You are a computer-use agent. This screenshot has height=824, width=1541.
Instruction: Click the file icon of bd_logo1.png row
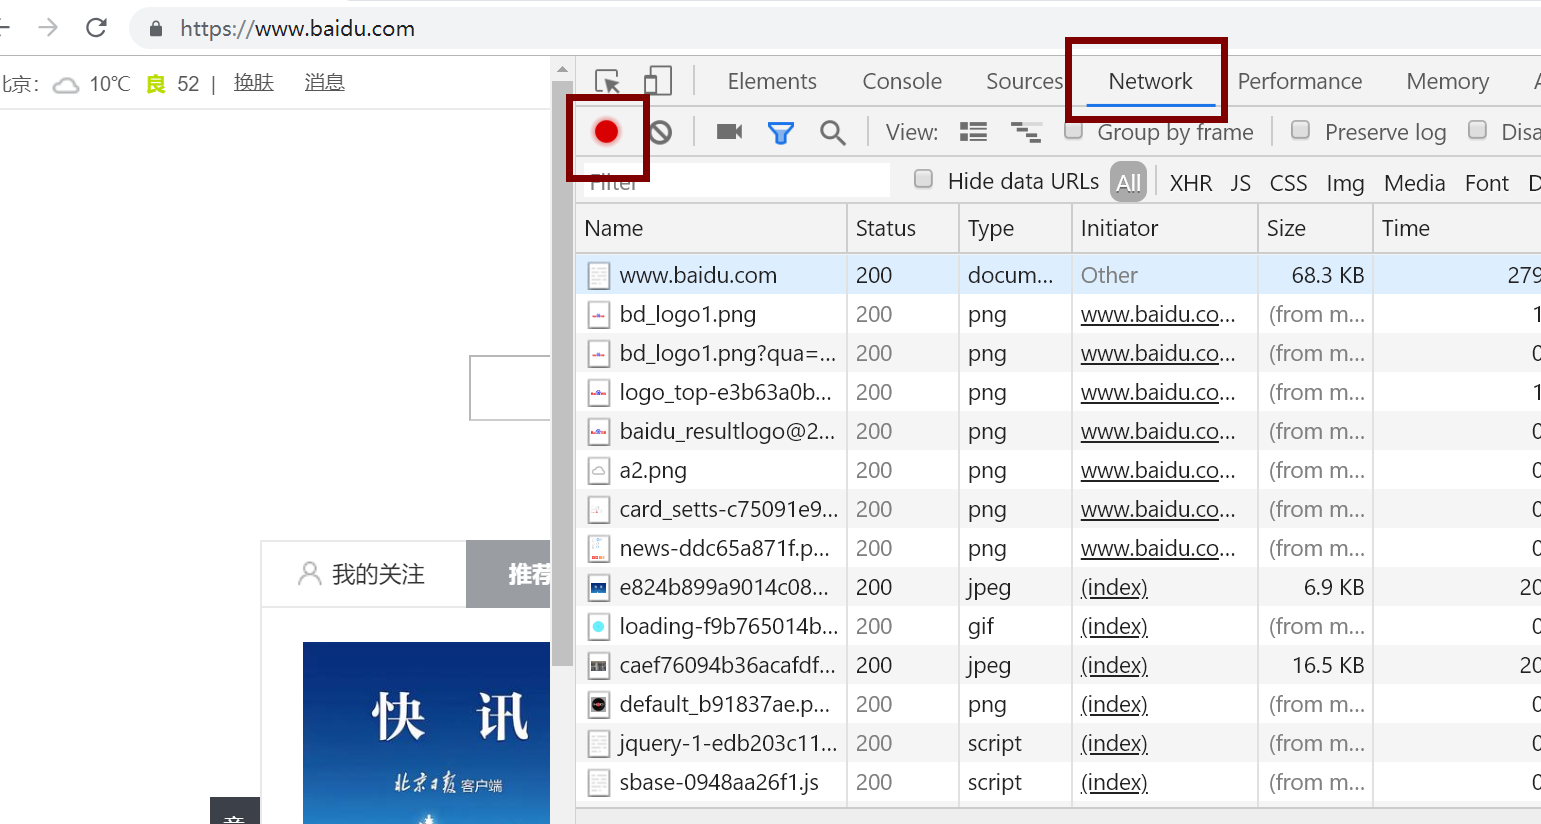pyautogui.click(x=598, y=315)
